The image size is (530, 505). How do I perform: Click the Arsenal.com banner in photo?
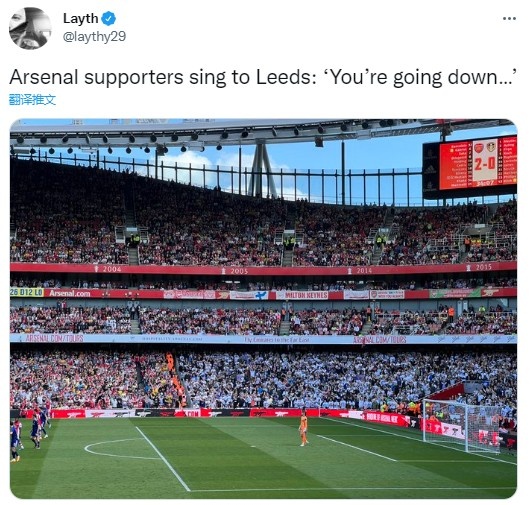(70, 293)
